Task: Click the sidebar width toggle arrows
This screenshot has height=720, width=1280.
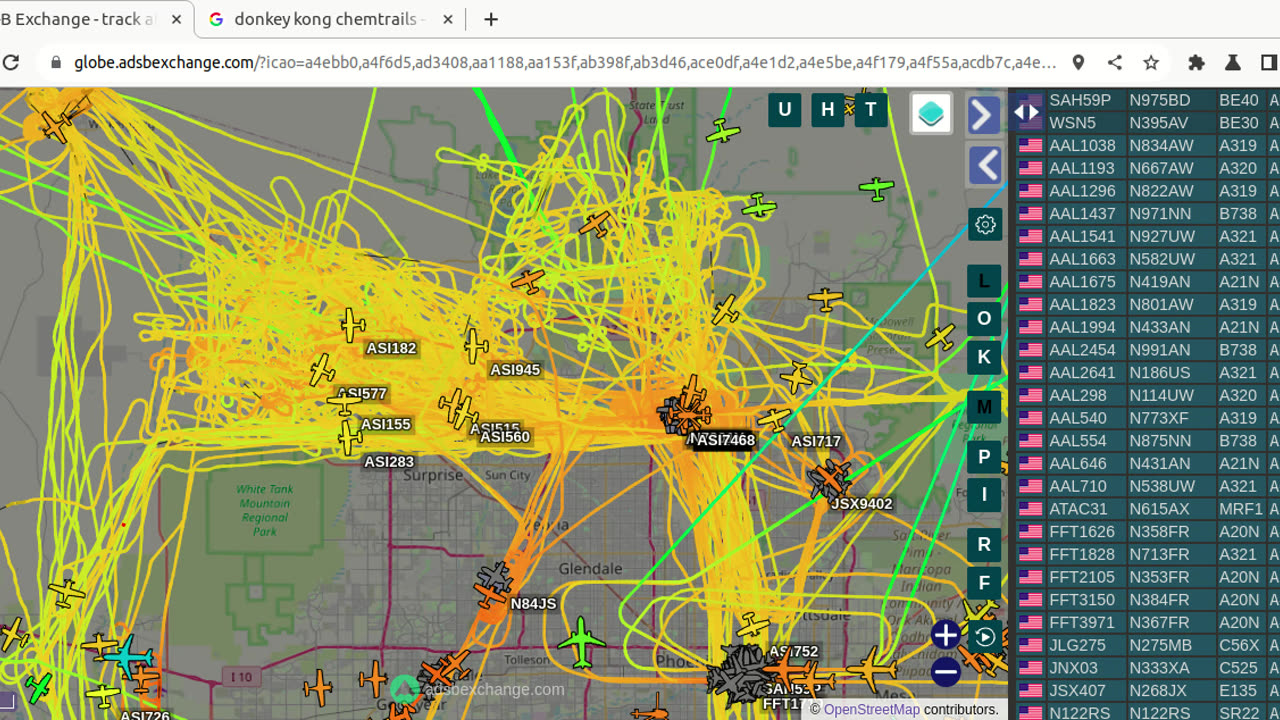Action: point(1027,112)
